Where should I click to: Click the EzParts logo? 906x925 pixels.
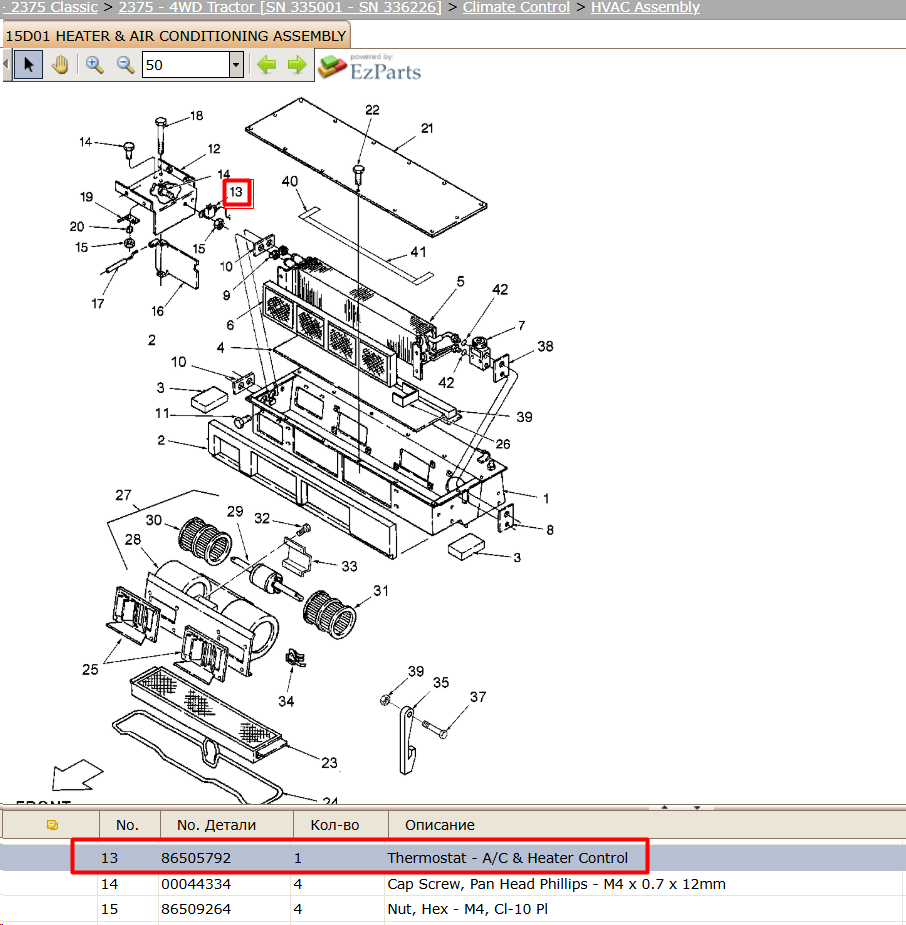point(370,67)
